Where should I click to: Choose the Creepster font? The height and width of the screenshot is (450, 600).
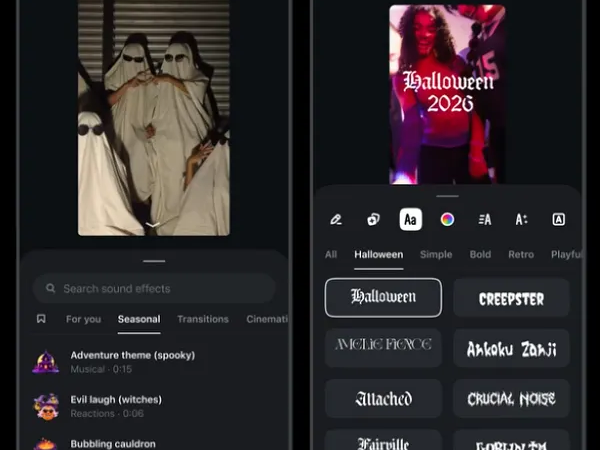point(511,298)
